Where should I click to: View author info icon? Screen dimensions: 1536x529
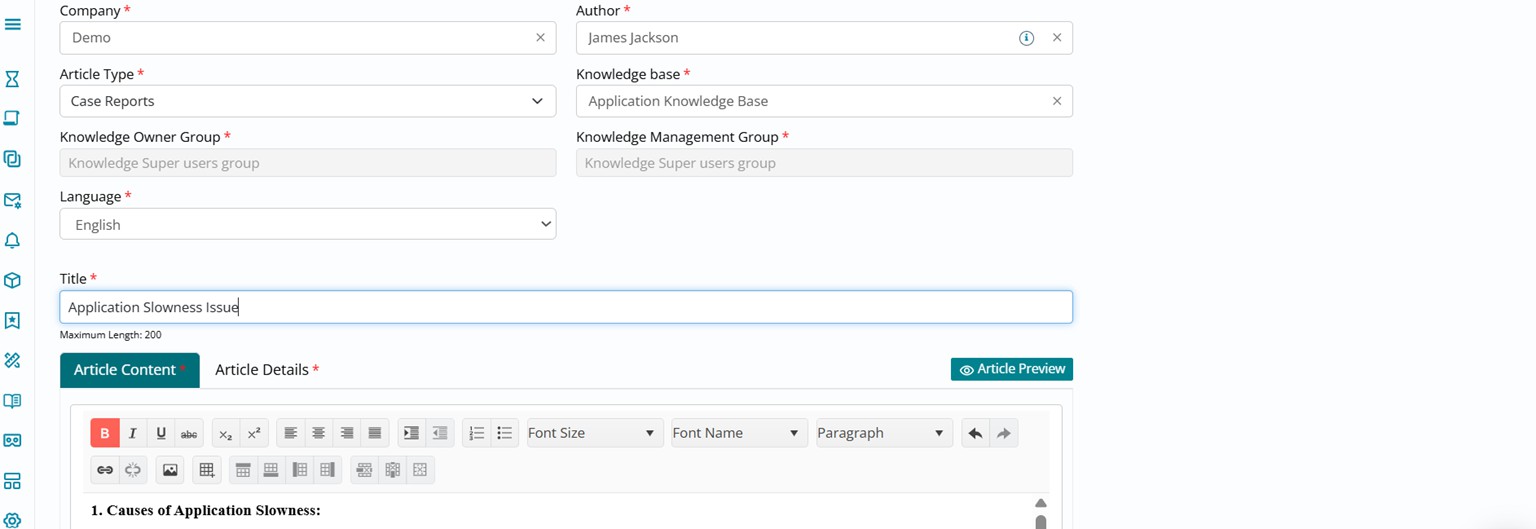1026,38
